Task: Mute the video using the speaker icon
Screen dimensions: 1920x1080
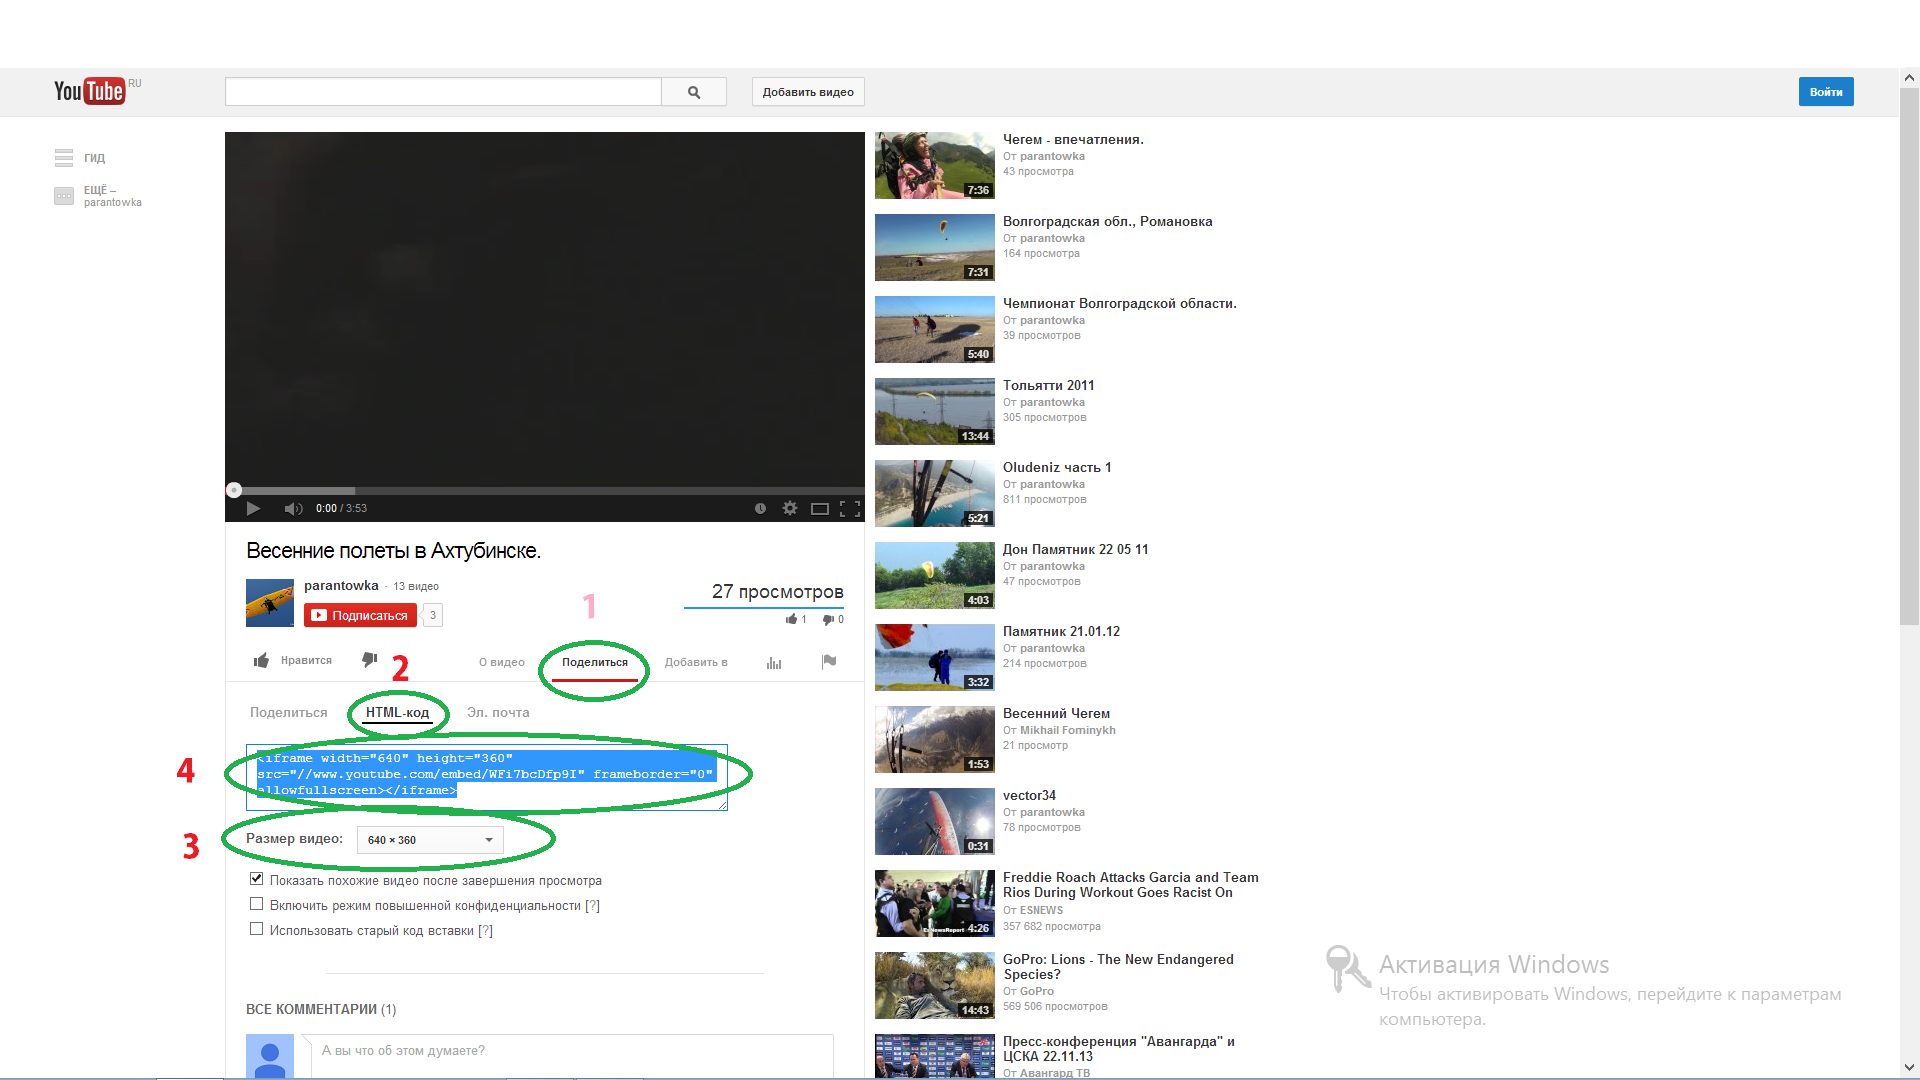Action: [292, 508]
